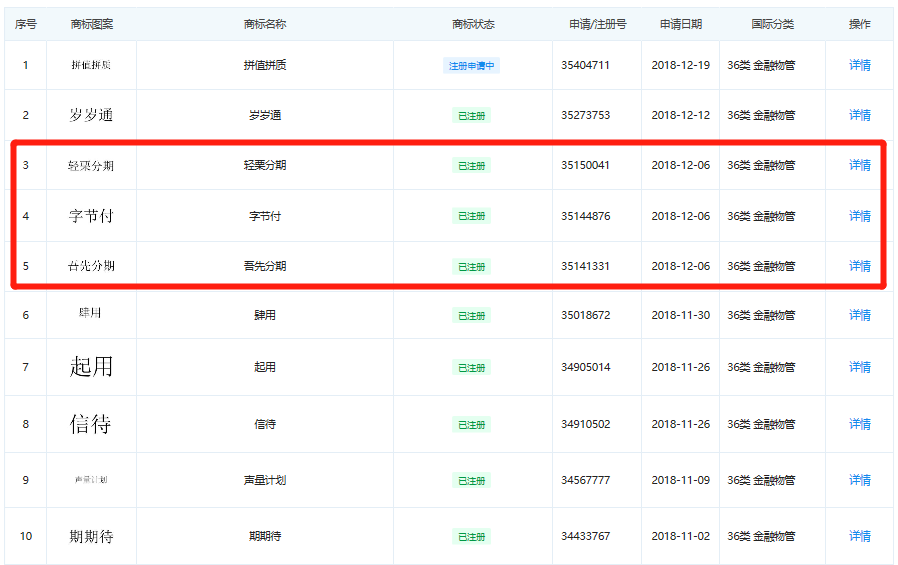Open 详情 link for 肆用 row

[860, 315]
